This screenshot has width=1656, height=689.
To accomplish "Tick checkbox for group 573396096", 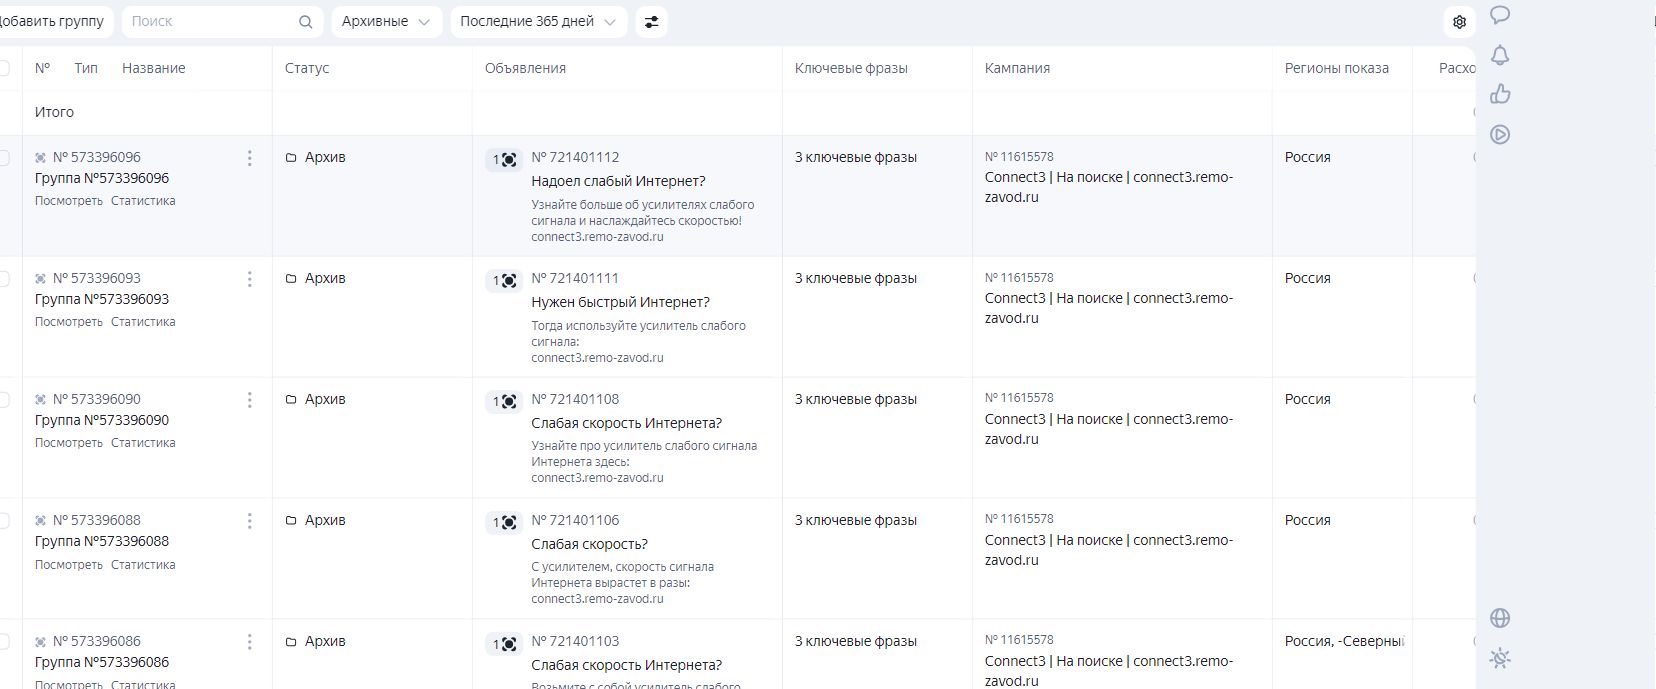I will pyautogui.click(x=4, y=158).
